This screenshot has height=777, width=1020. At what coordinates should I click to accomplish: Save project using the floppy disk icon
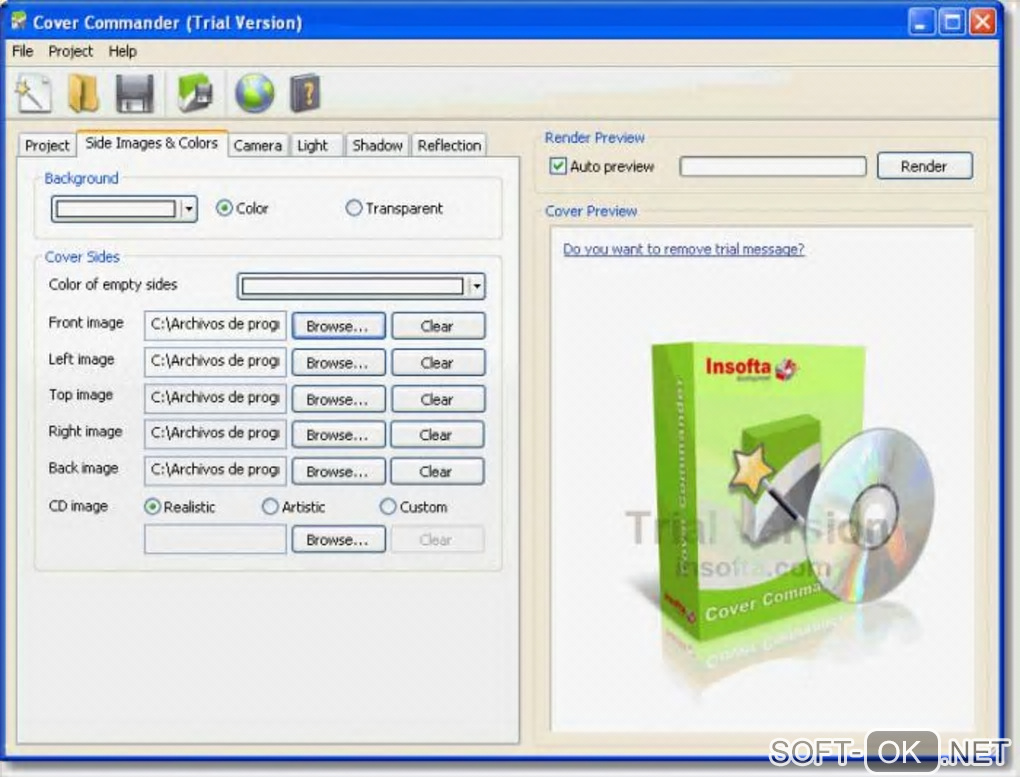tap(135, 94)
